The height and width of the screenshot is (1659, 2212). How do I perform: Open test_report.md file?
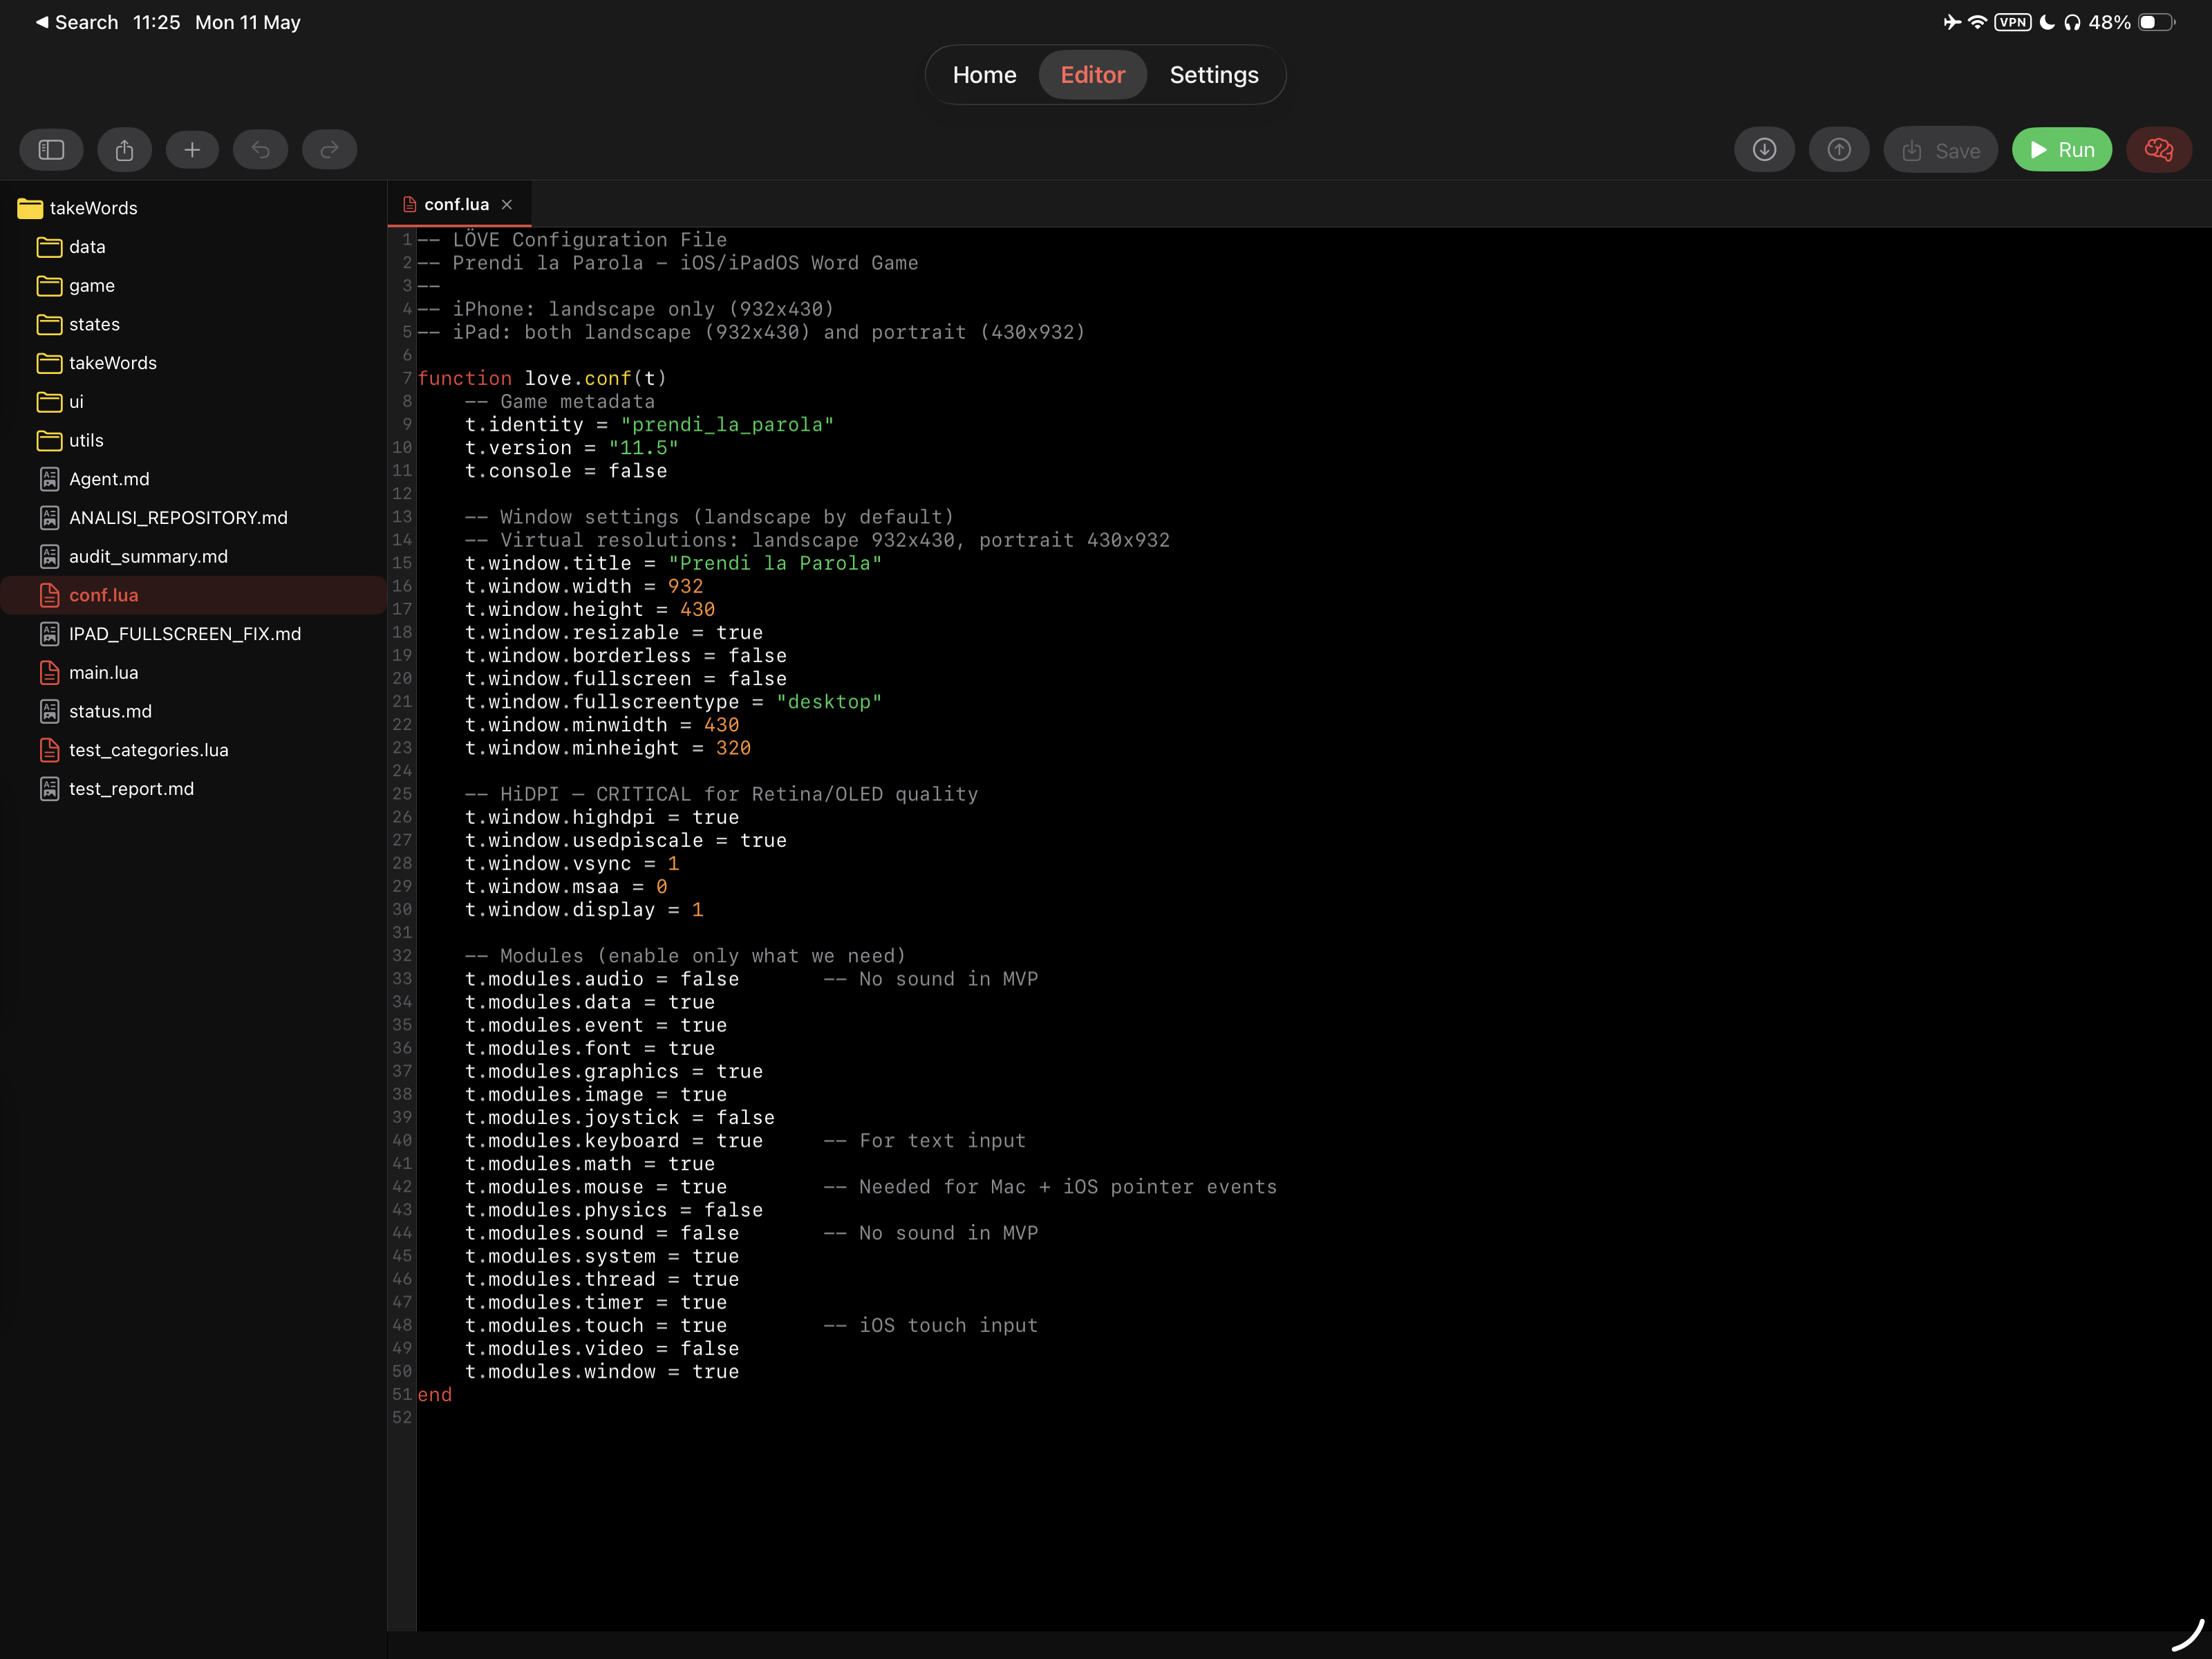coord(131,789)
